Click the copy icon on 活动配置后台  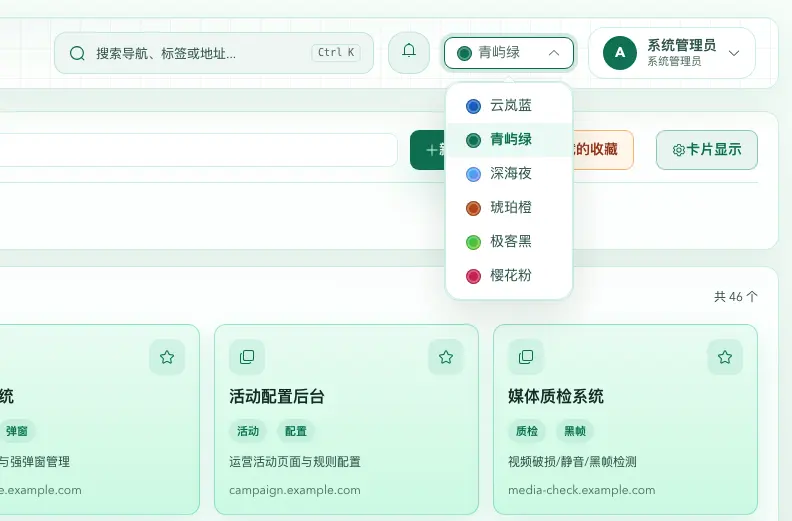click(247, 357)
